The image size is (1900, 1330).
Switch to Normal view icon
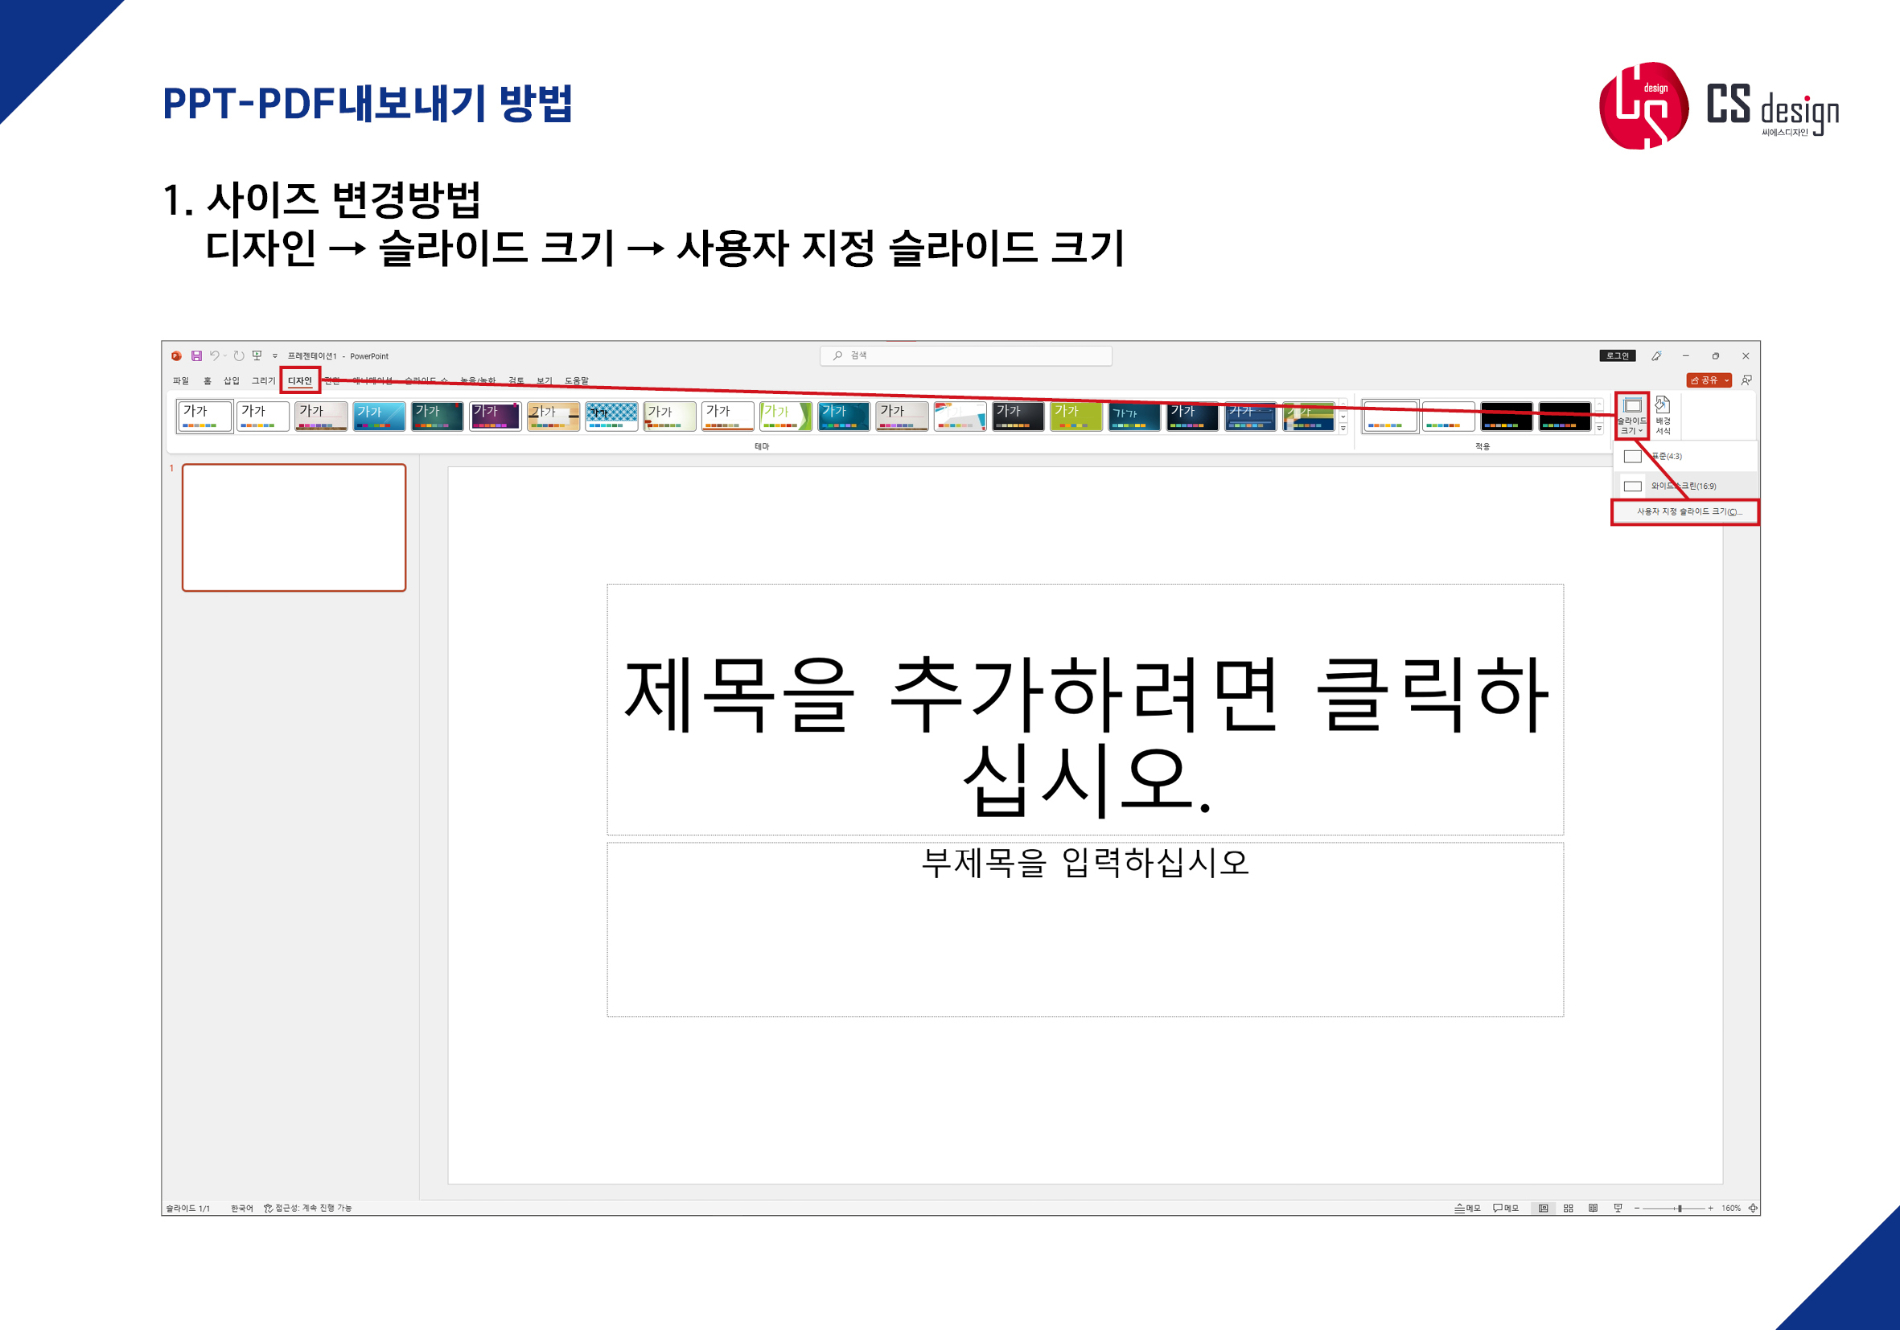pos(1544,1208)
